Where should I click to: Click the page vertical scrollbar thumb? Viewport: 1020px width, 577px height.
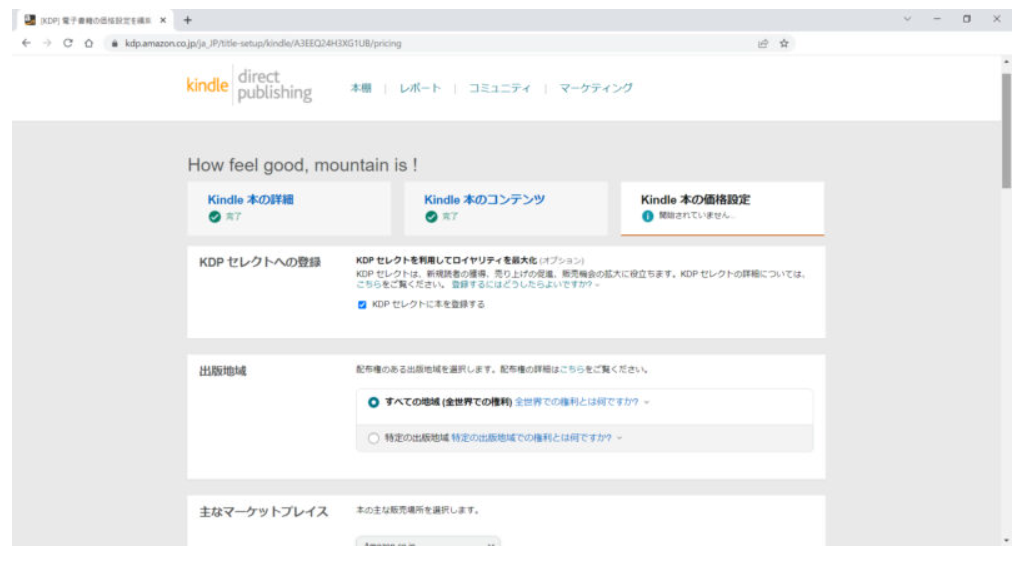tap(1006, 130)
